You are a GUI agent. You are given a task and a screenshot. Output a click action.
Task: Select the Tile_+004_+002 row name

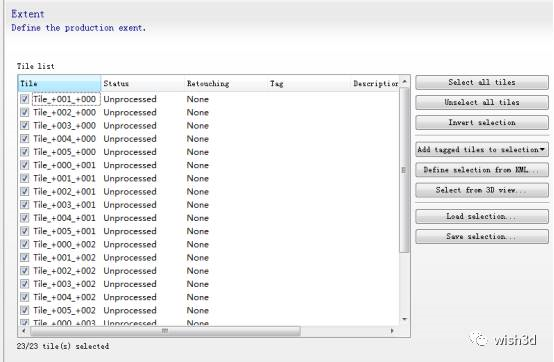pos(65,297)
